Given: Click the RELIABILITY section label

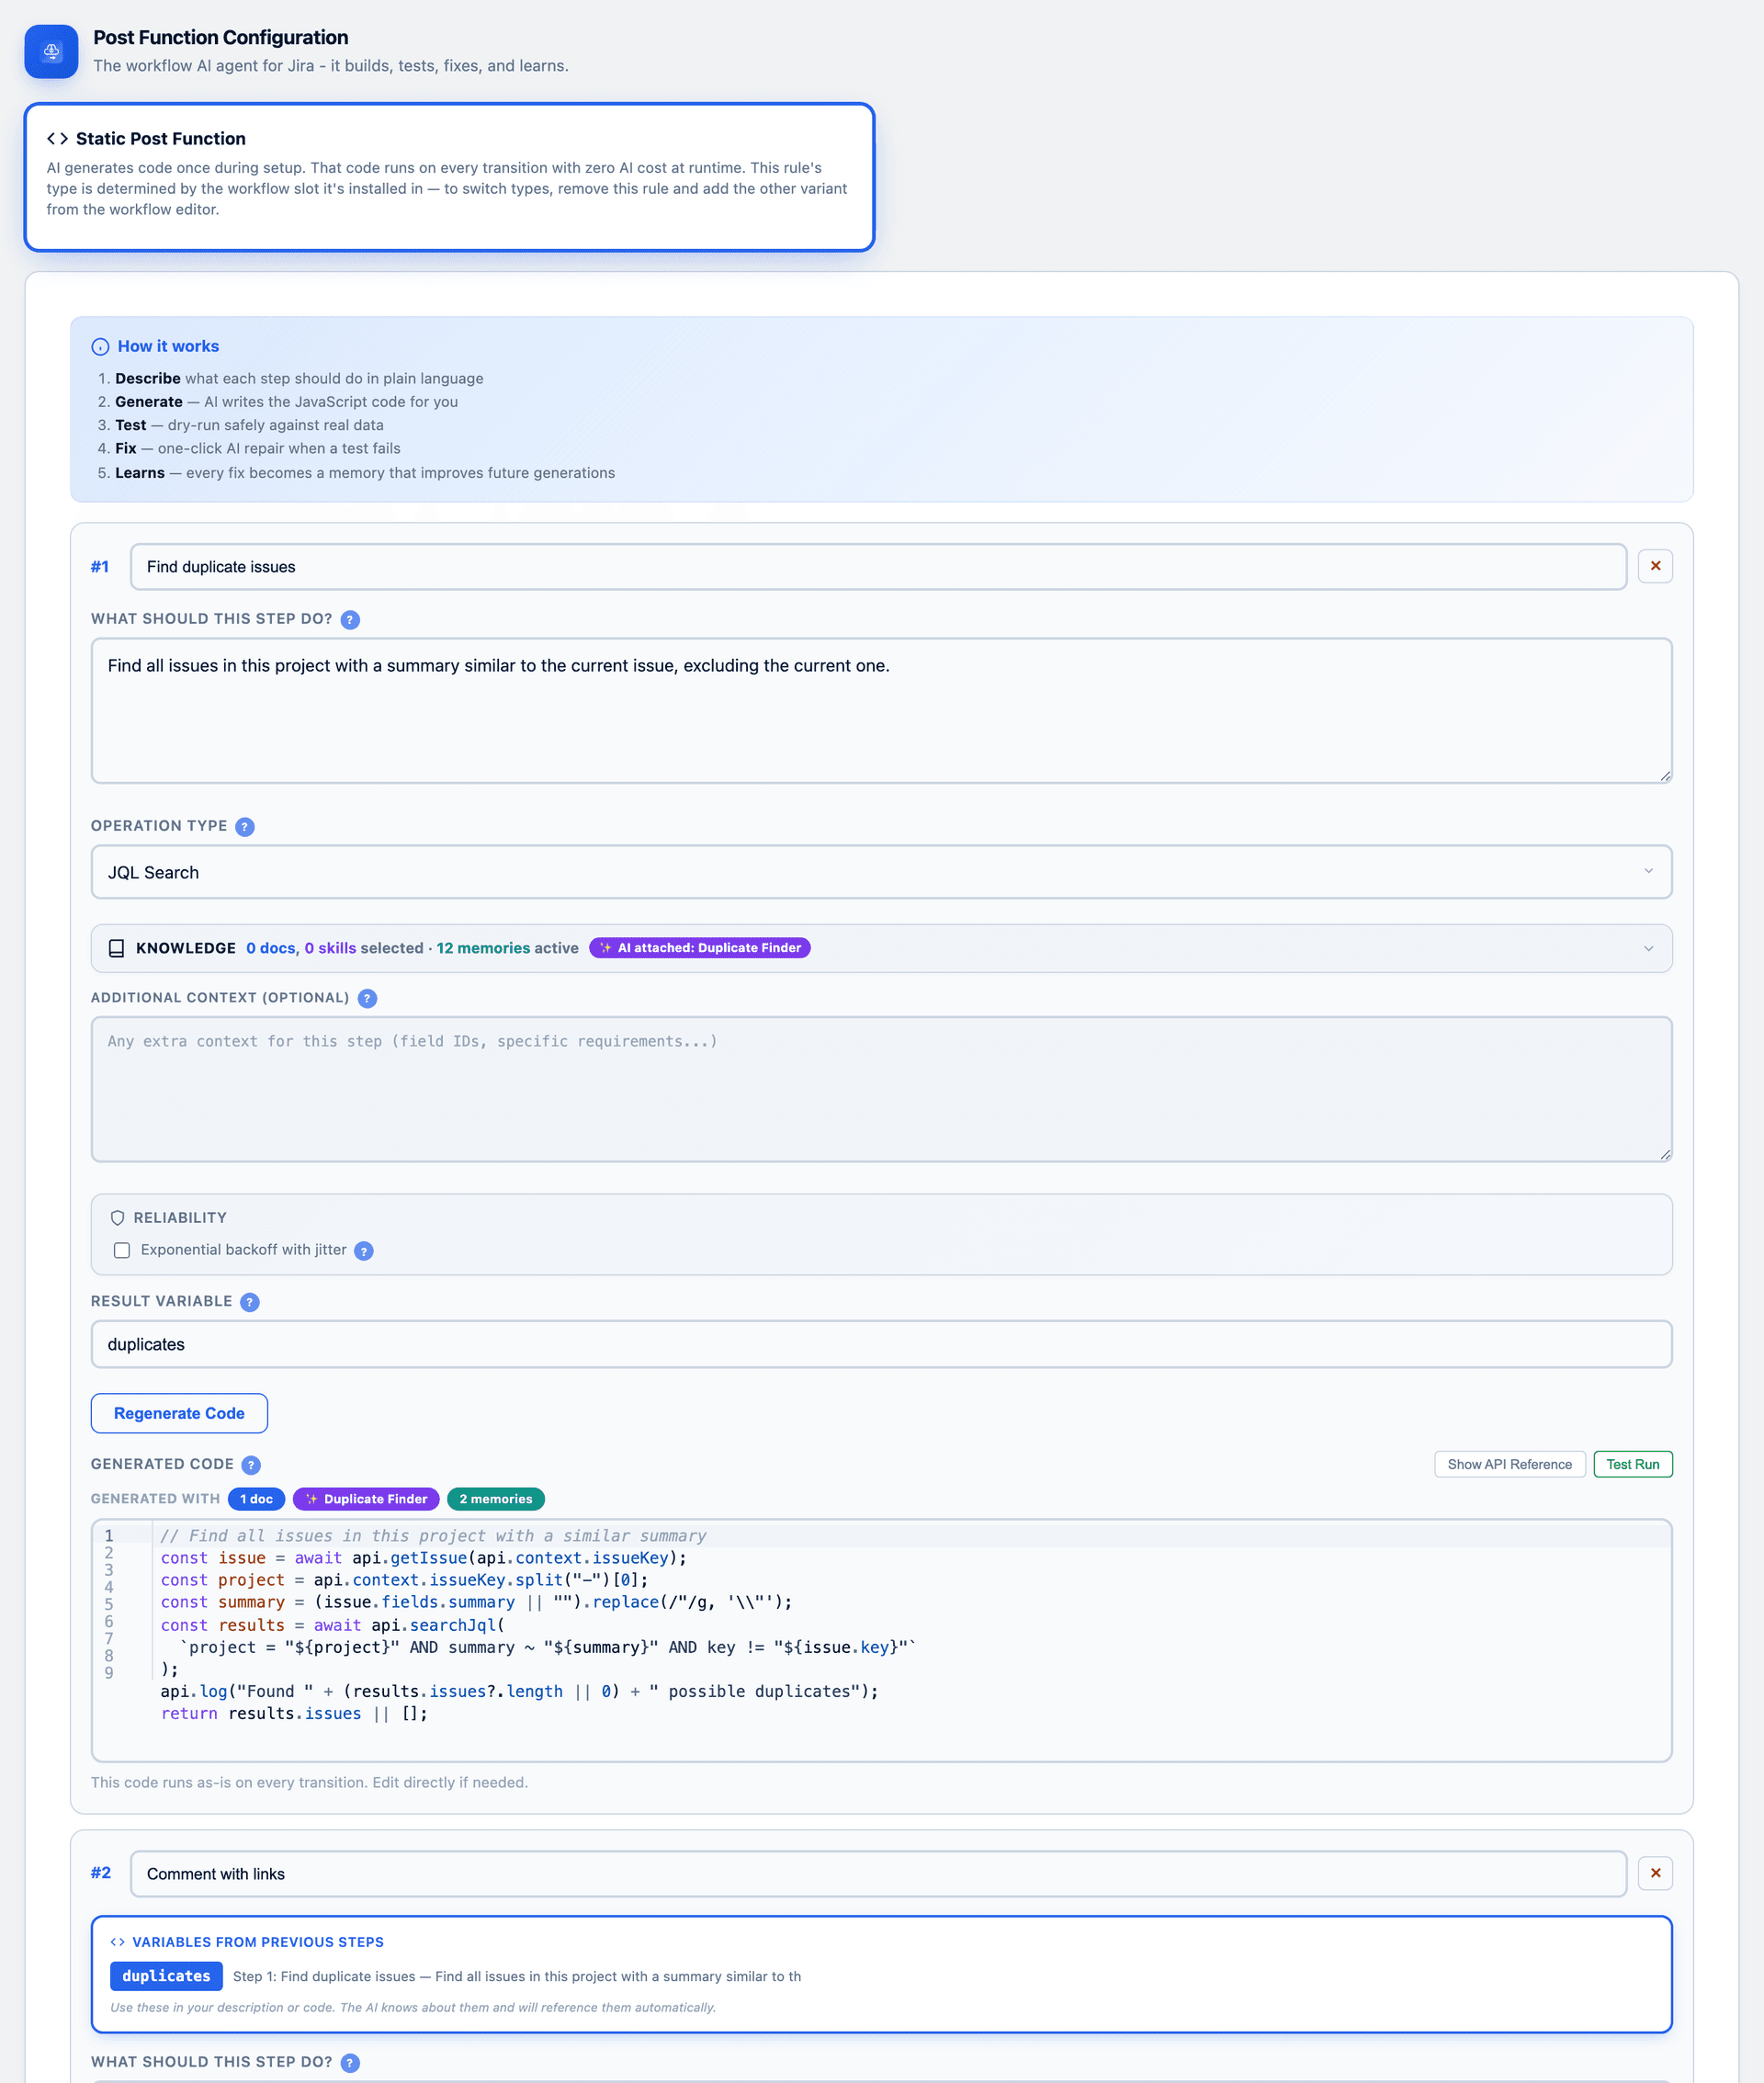Looking at the screenshot, I should pyautogui.click(x=180, y=1218).
